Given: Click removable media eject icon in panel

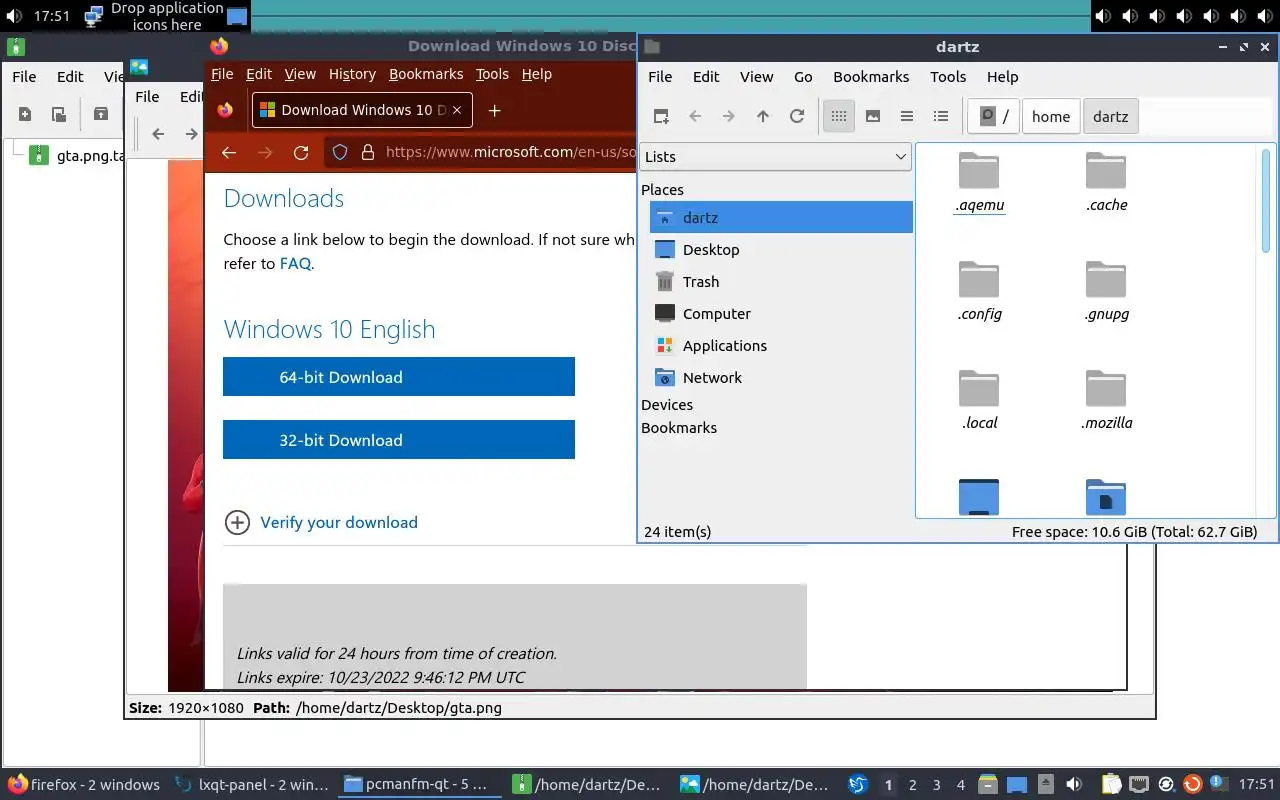Looking at the screenshot, I should coord(1045,785).
